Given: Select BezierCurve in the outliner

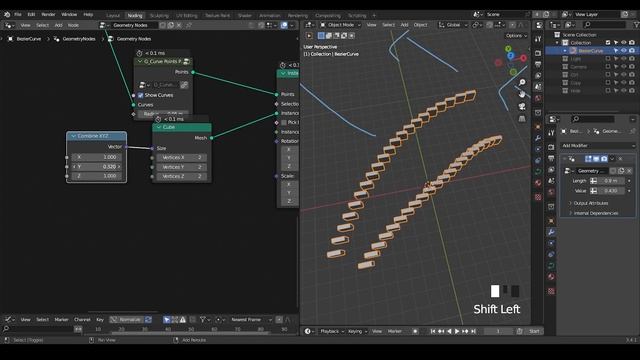Looking at the screenshot, I should coord(591,51).
